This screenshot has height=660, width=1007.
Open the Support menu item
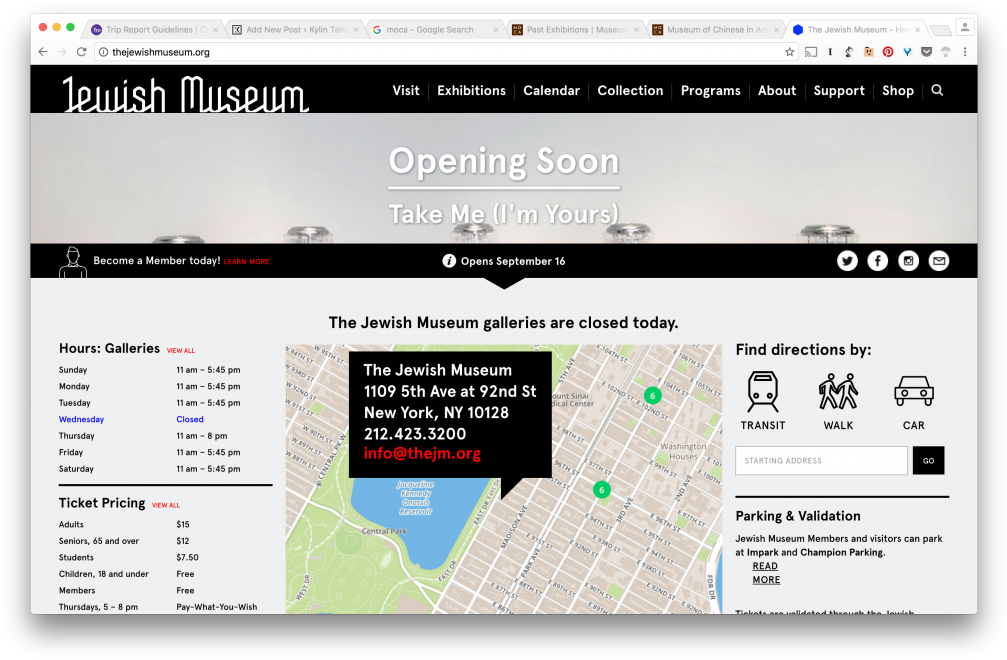click(839, 91)
